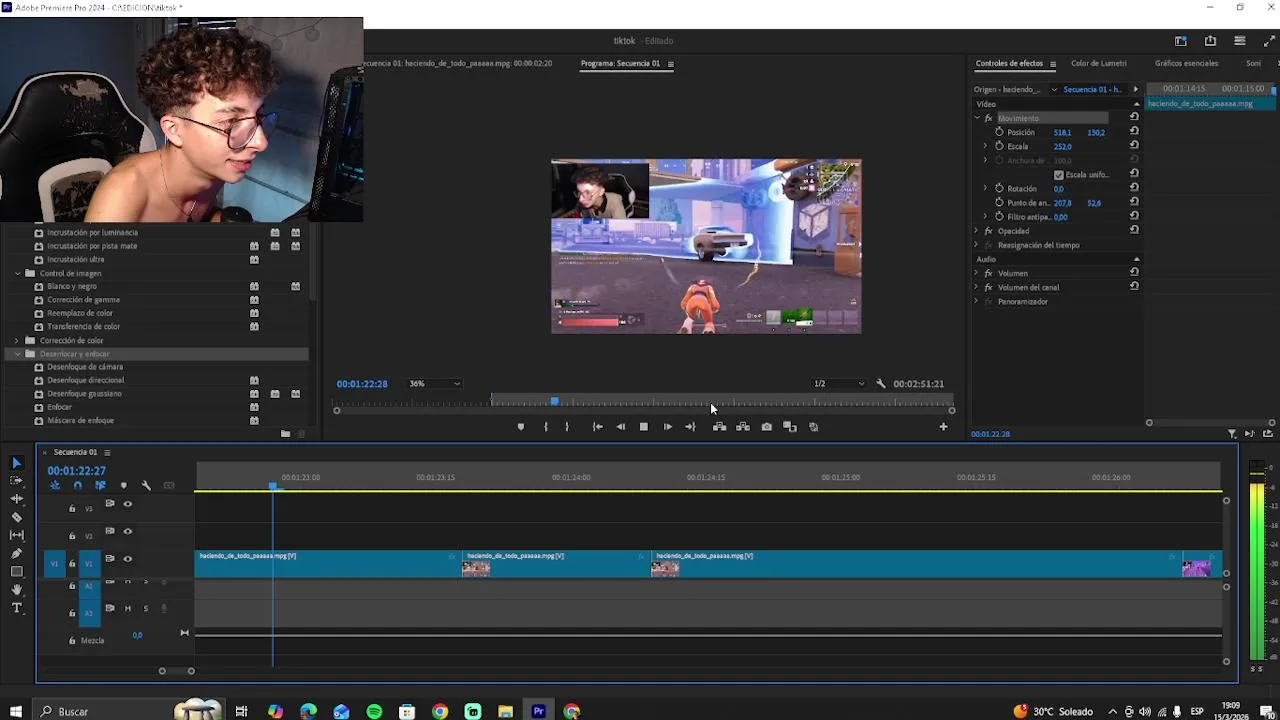Open Controles de efectos panel menu

(x=1052, y=64)
